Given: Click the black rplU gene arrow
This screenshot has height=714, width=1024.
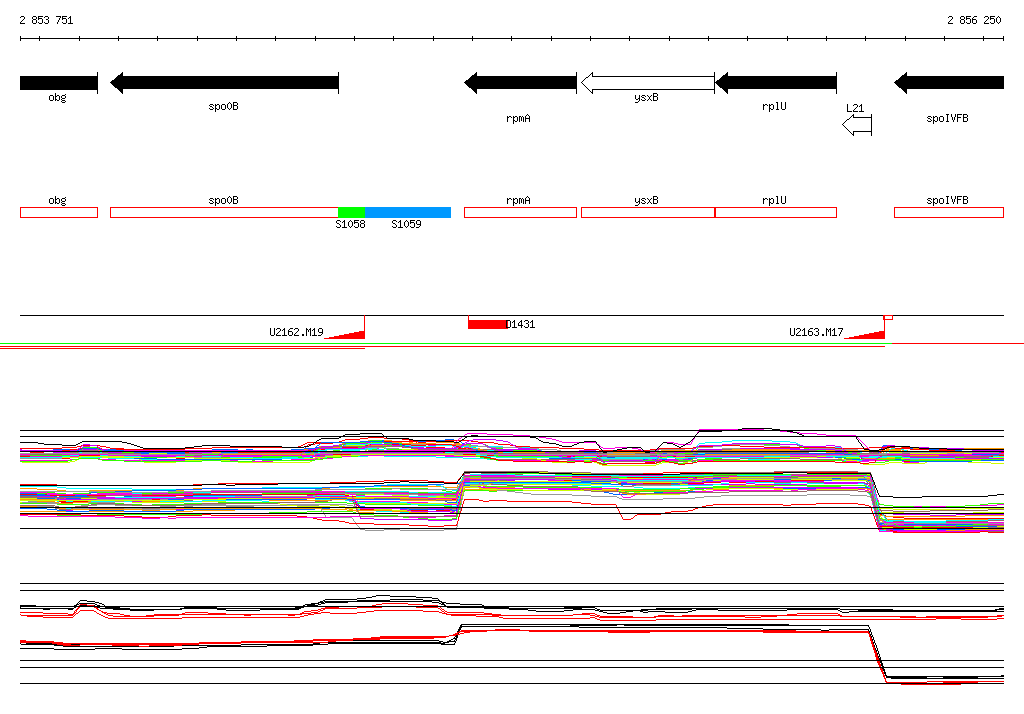Looking at the screenshot, I should (776, 83).
